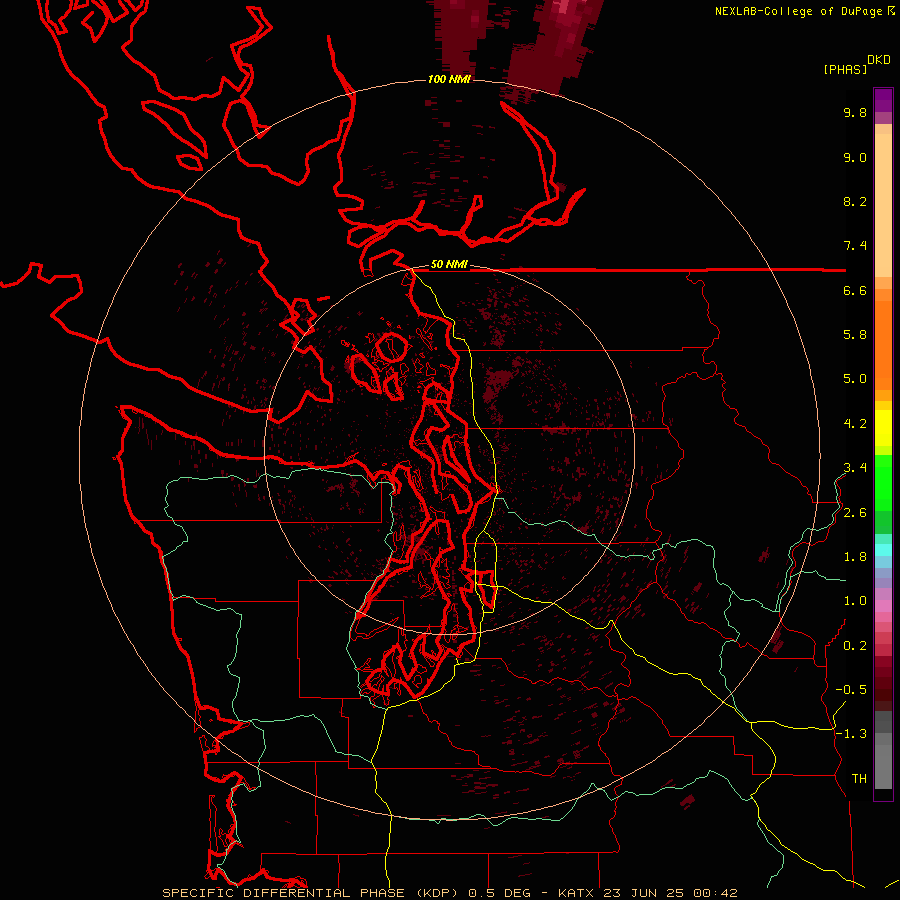Pick the cyan band in the color scale
Viewport: 900px width, 900px height.
(x=883, y=550)
